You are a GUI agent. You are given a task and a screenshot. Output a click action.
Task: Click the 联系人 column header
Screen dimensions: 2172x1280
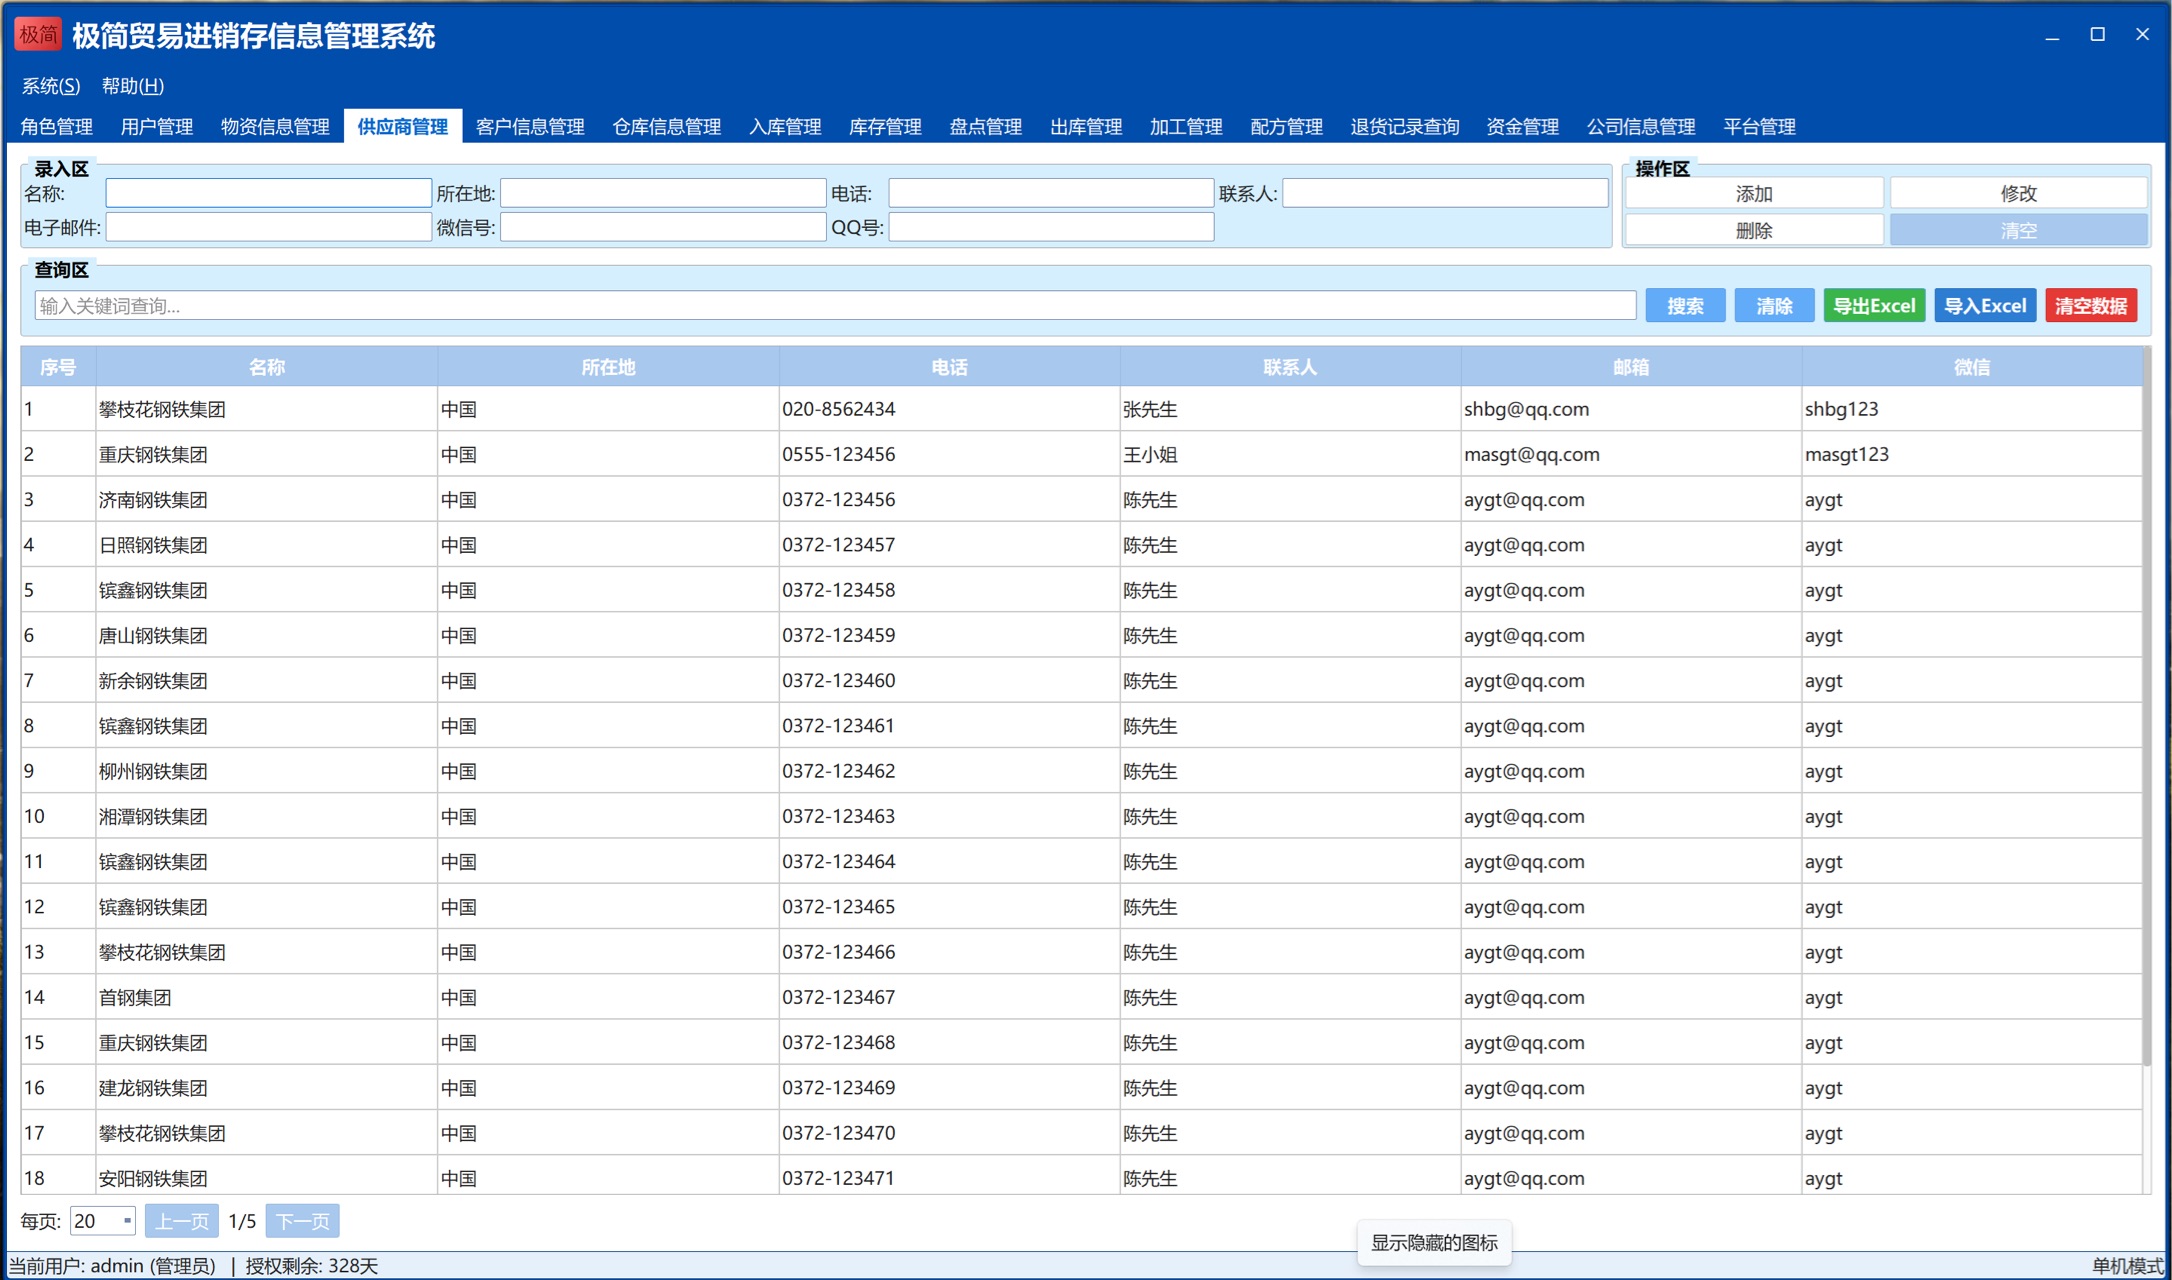pyautogui.click(x=1290, y=367)
